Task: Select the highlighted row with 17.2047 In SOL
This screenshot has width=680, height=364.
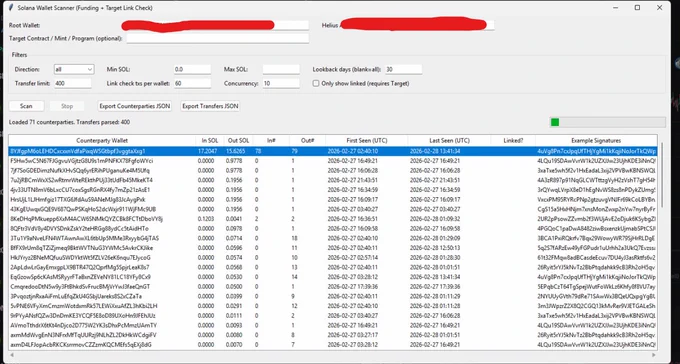Action: [333, 151]
